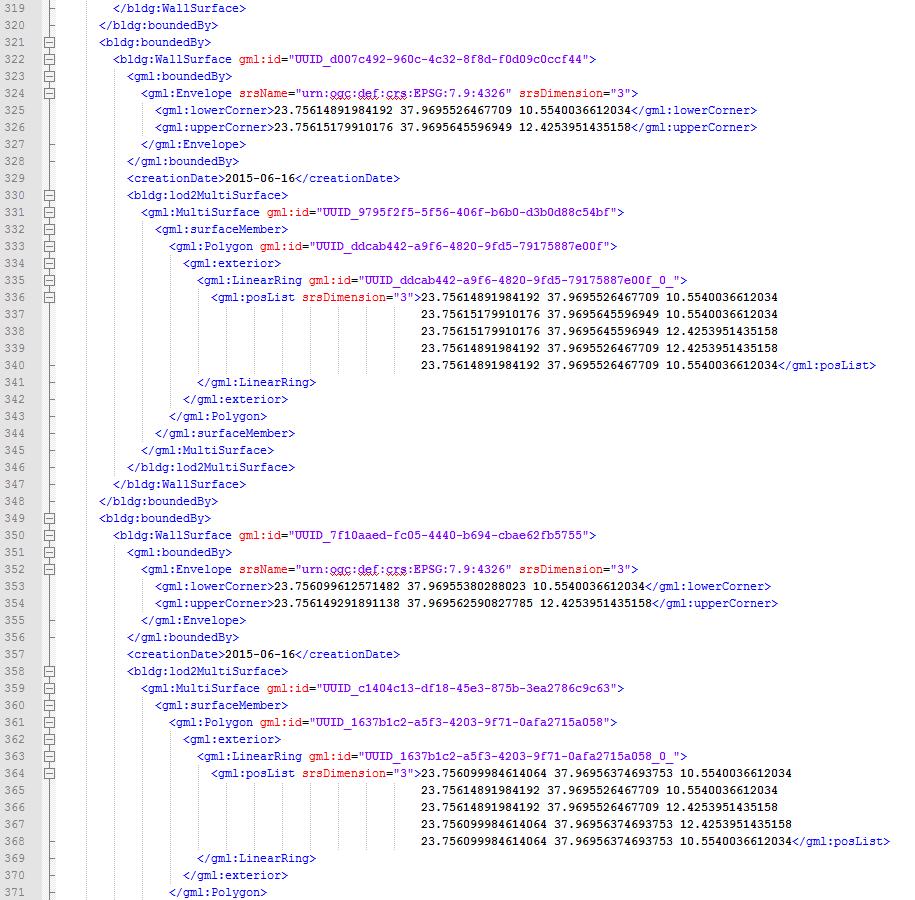This screenshot has width=915, height=900.
Task: Collapse the Polygon fold on line 361
Action: click(50, 722)
